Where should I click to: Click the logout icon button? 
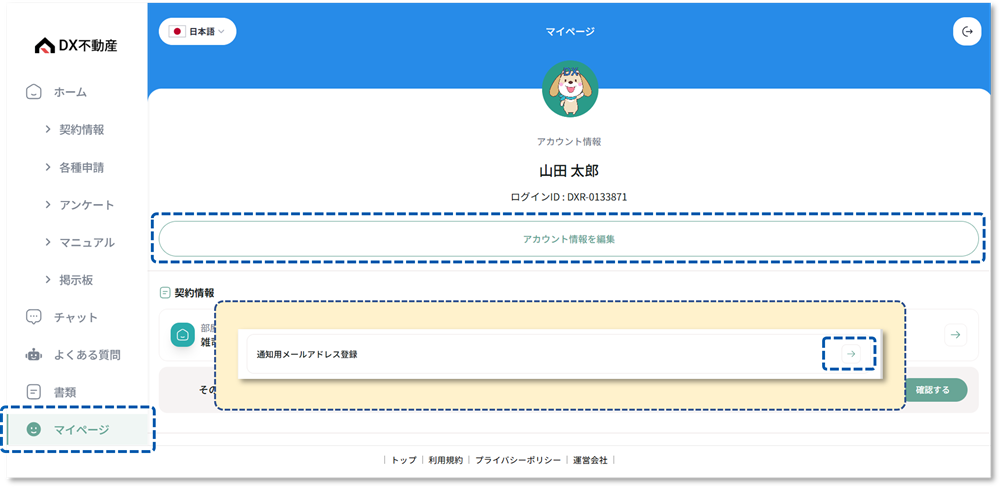pyautogui.click(x=967, y=31)
